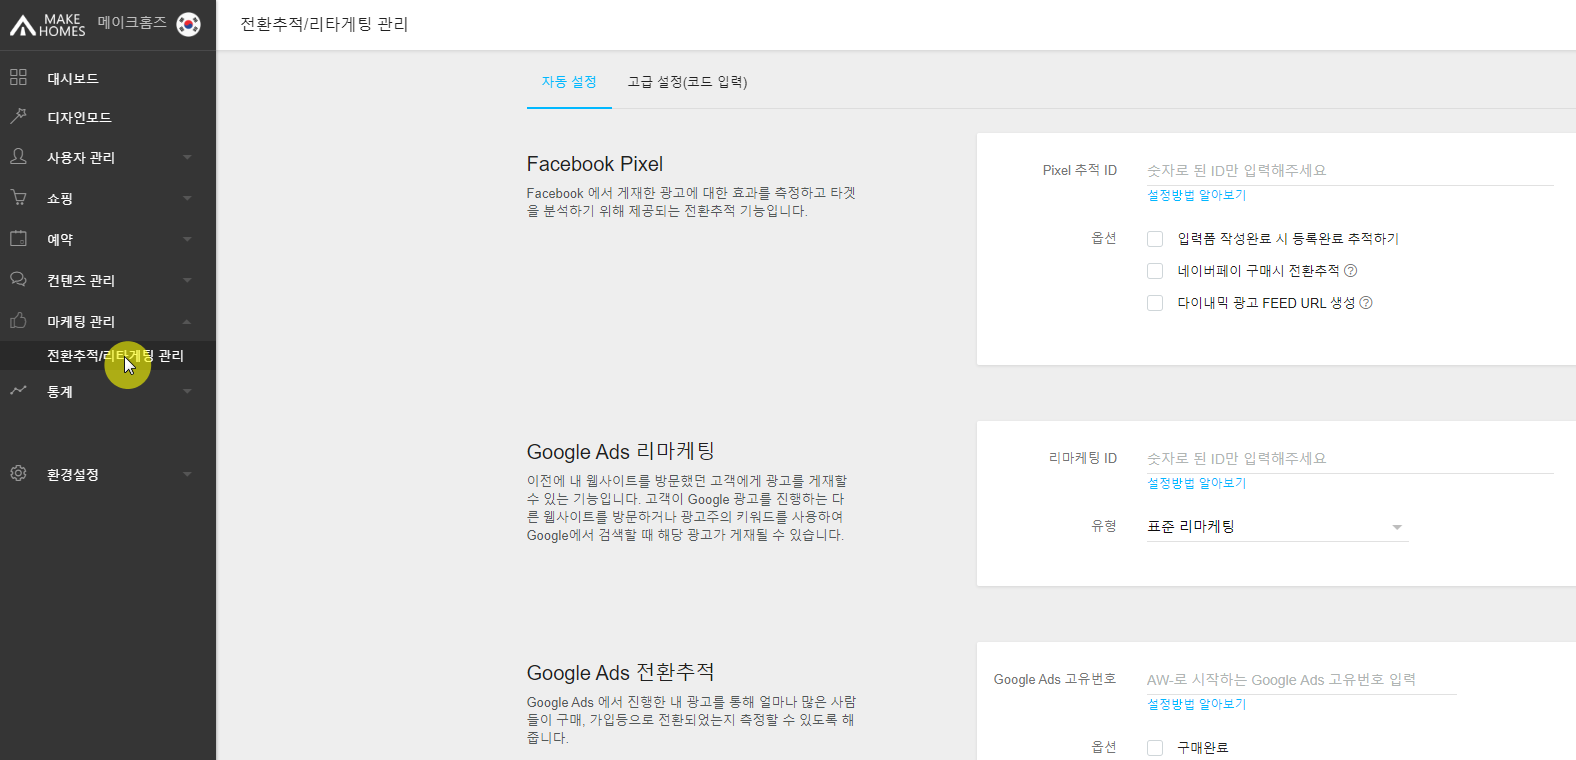The image size is (1576, 760).
Task: Click the Google Ads 리마케팅 heading
Action: (x=621, y=452)
